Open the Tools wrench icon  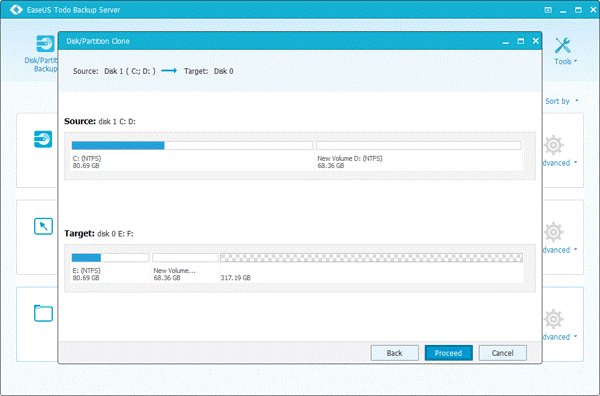tap(563, 46)
